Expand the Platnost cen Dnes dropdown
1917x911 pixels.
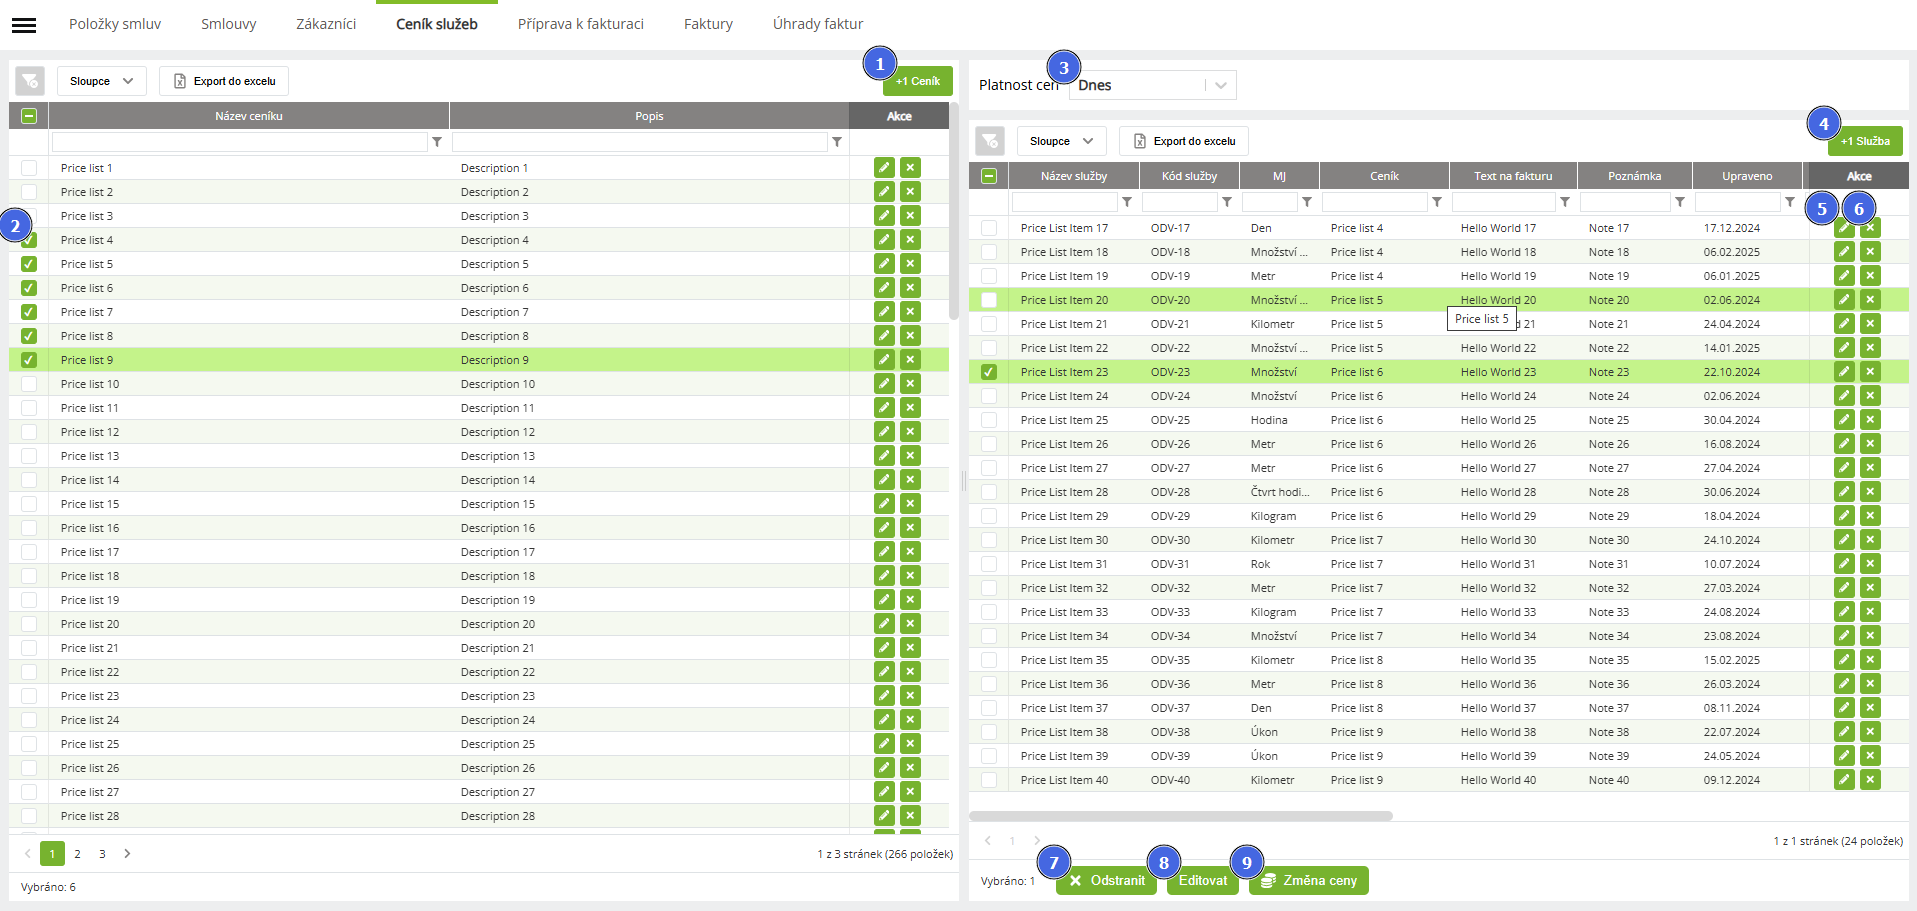click(x=1220, y=86)
